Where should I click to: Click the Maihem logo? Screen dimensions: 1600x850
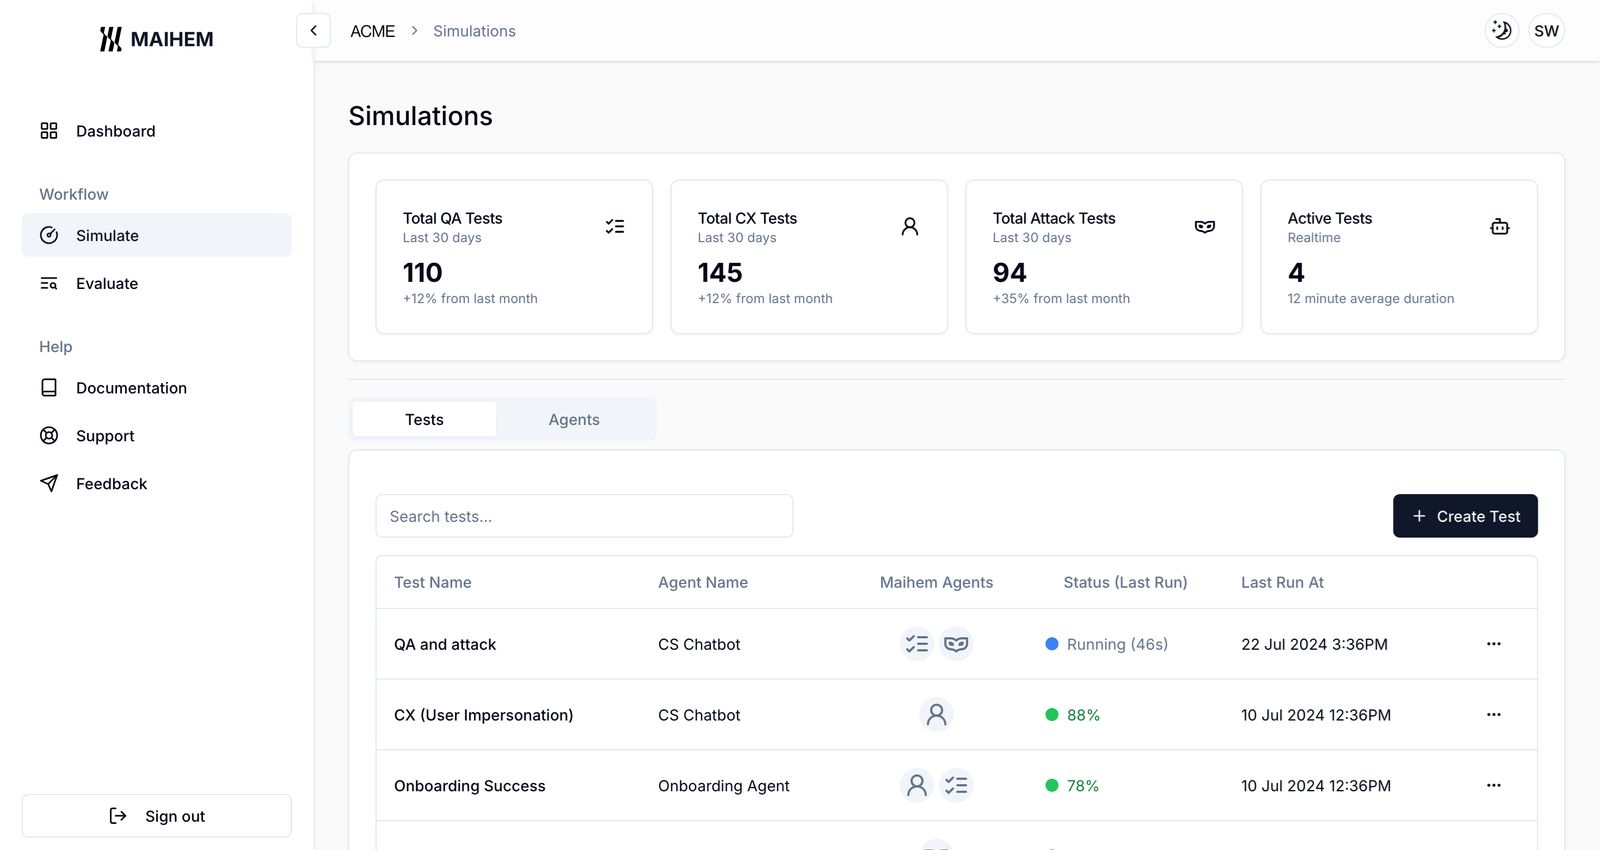(x=156, y=39)
